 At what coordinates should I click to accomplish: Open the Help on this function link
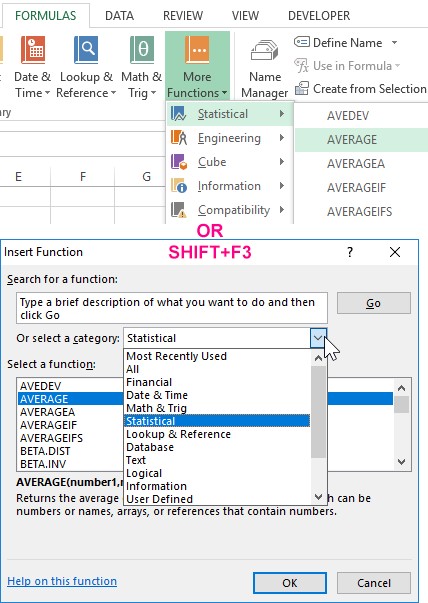62,581
